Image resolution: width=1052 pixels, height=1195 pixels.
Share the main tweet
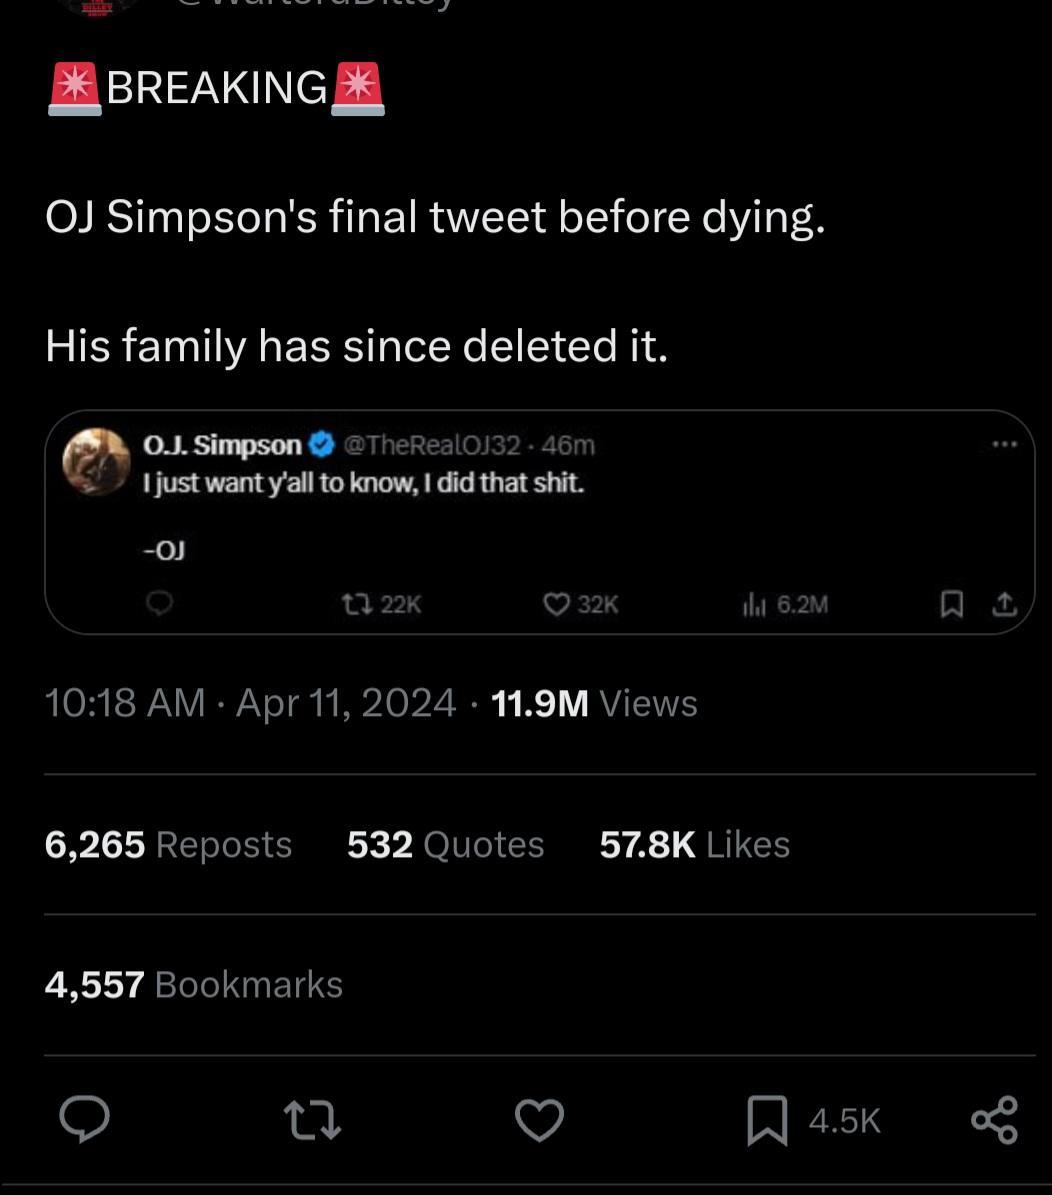[x=994, y=1119]
